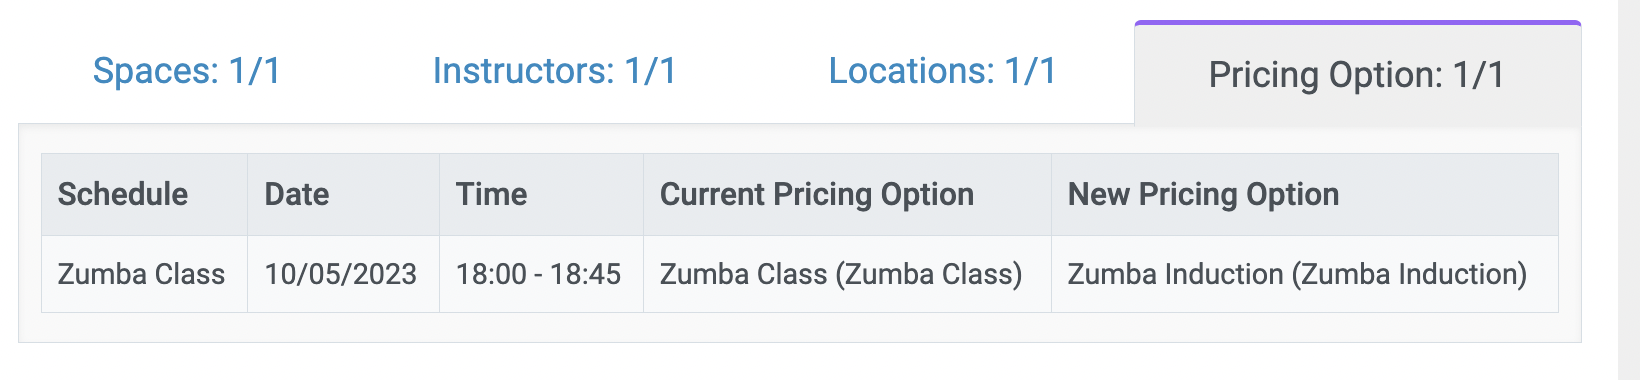Switch to the Spaces: 1/1 tab
Image resolution: width=1640 pixels, height=380 pixels.
click(186, 71)
